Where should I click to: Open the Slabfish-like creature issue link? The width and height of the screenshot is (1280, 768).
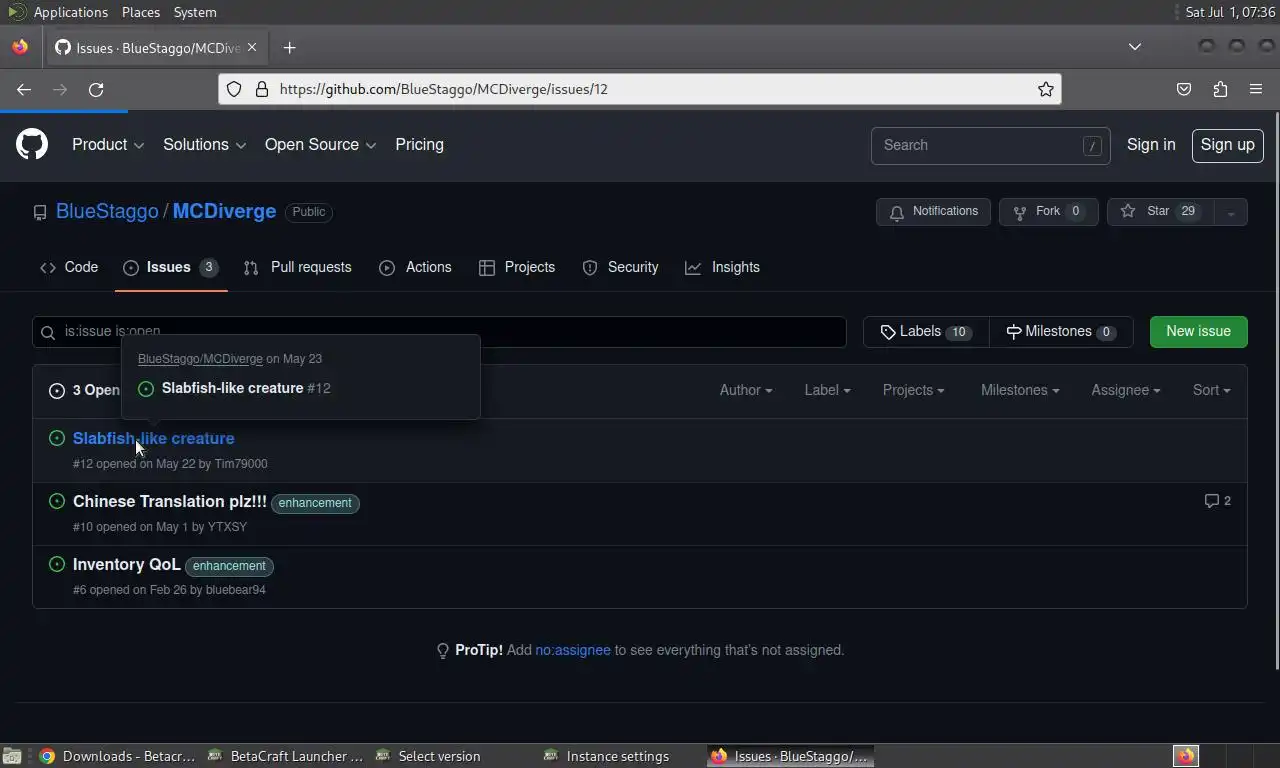[154, 438]
